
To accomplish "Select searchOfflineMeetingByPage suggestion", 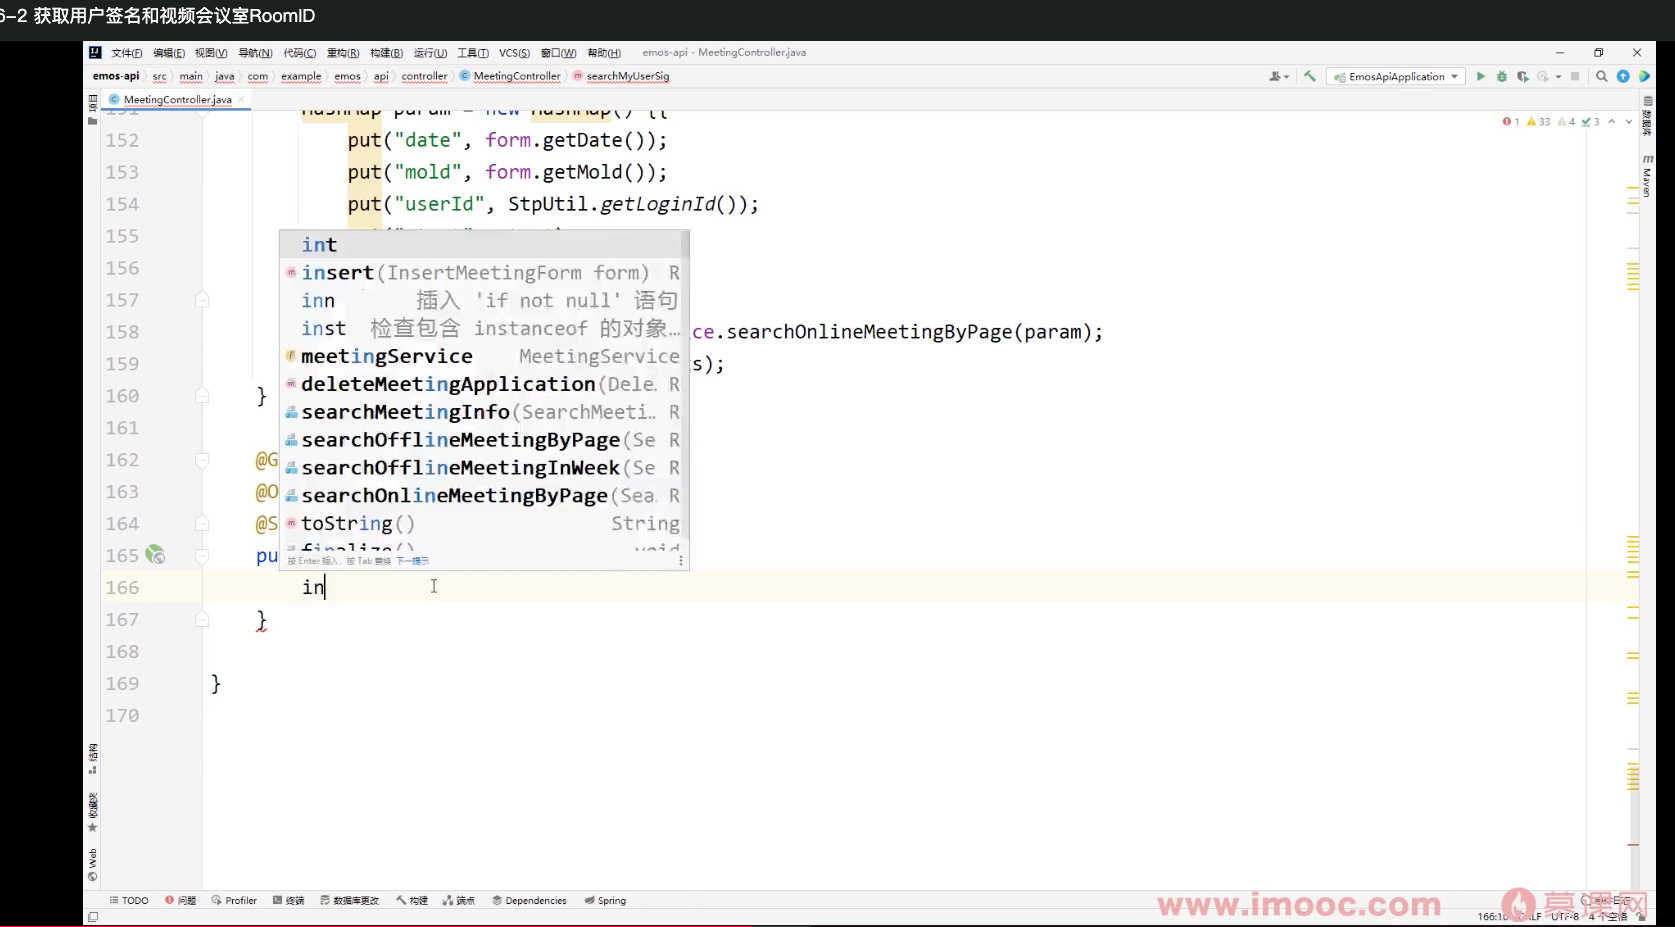I will pyautogui.click(x=482, y=441).
